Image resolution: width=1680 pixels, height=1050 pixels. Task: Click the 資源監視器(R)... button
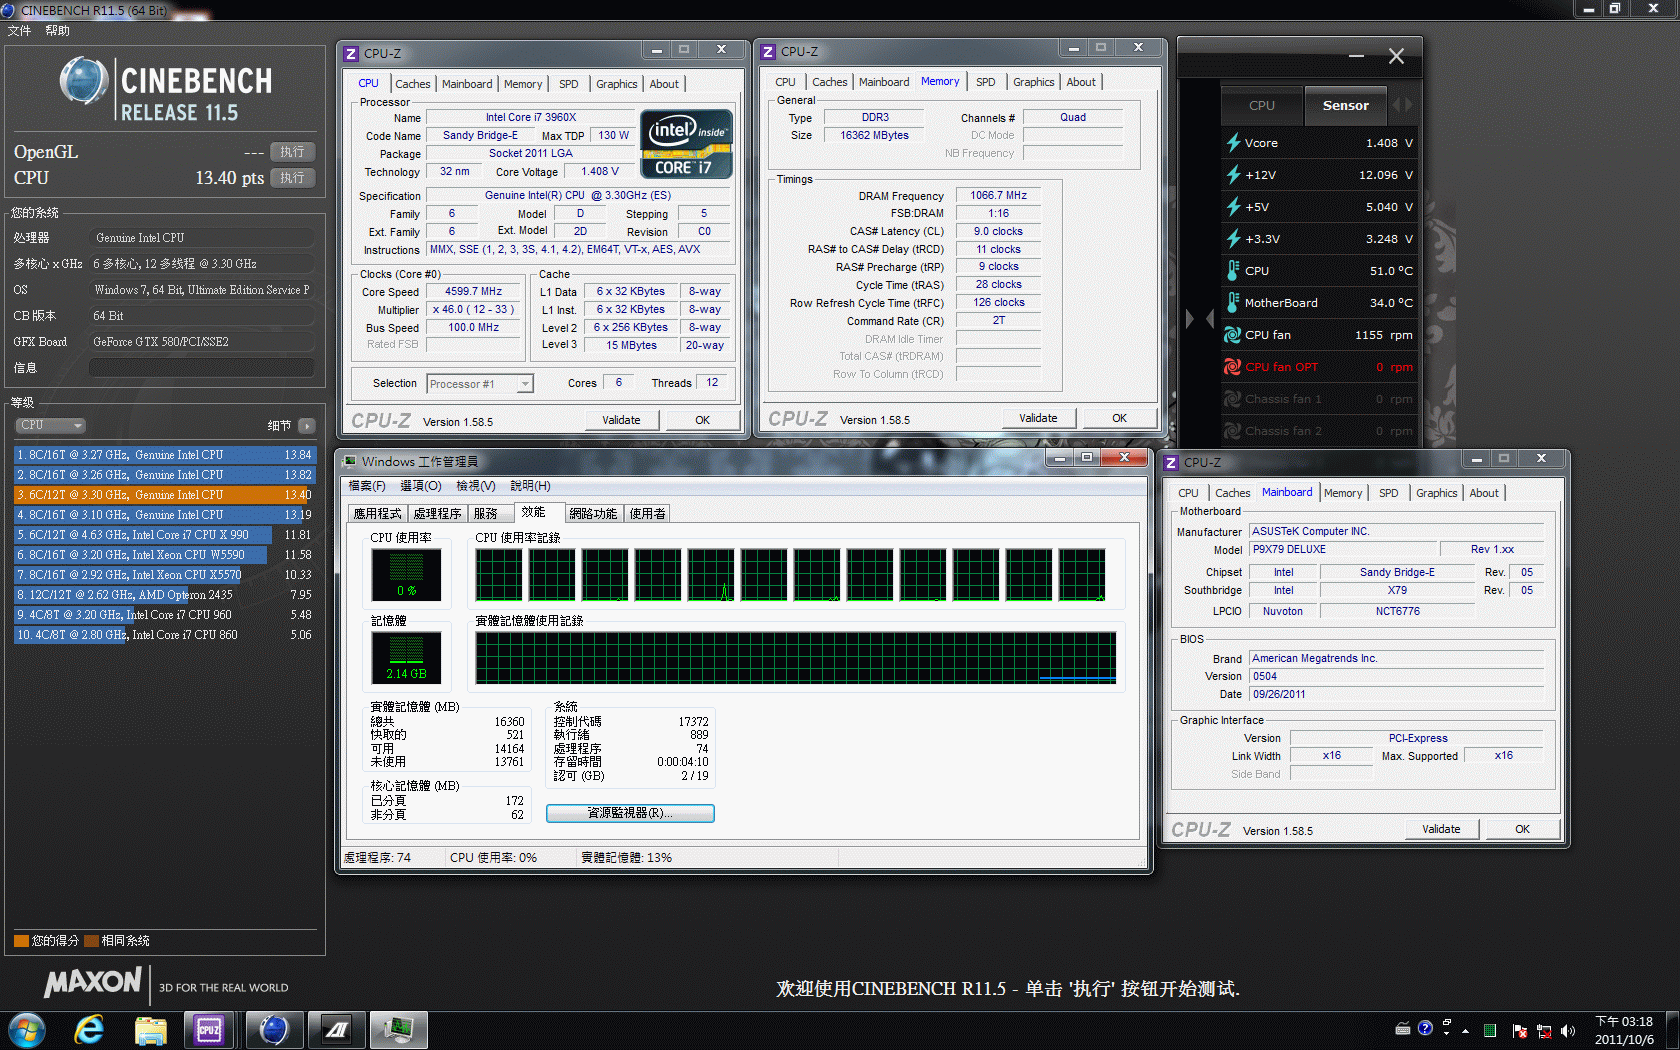[x=630, y=813]
